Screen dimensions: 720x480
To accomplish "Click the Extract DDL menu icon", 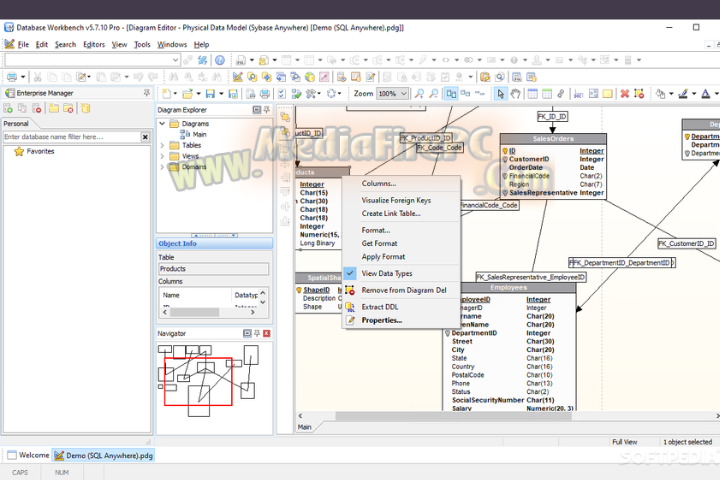I will [x=350, y=307].
